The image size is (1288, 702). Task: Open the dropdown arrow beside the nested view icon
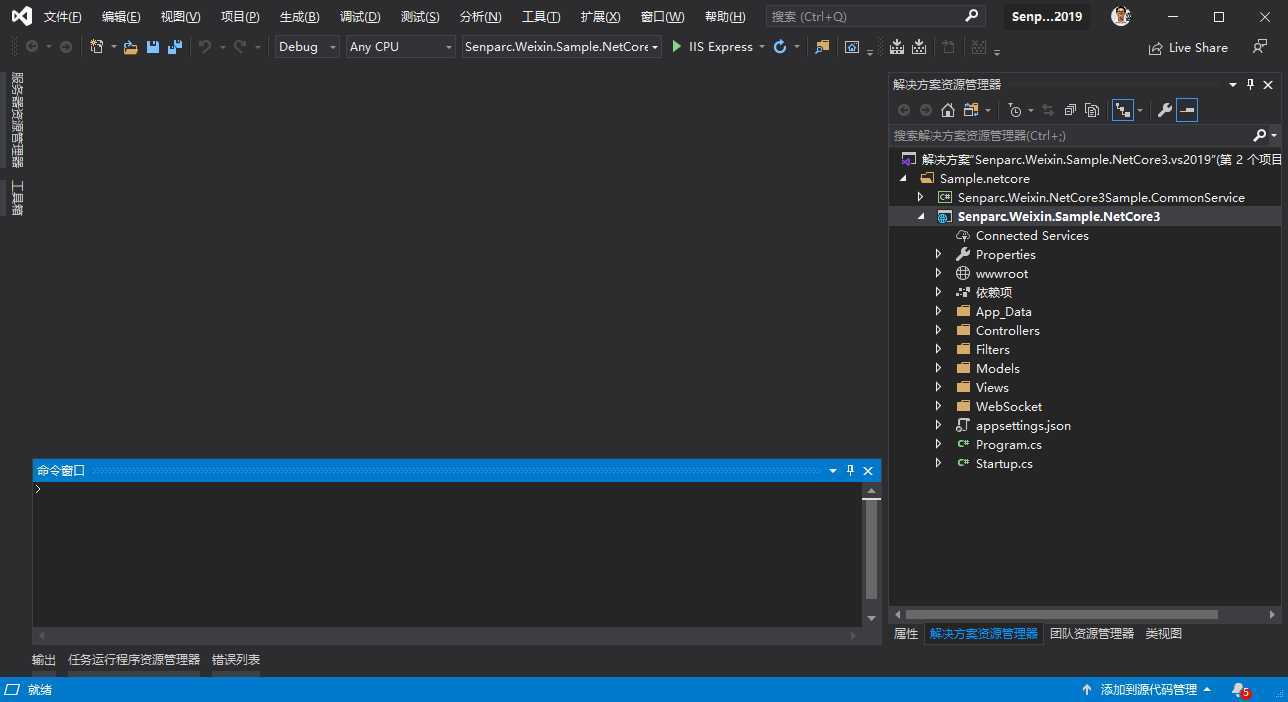tap(1139, 110)
